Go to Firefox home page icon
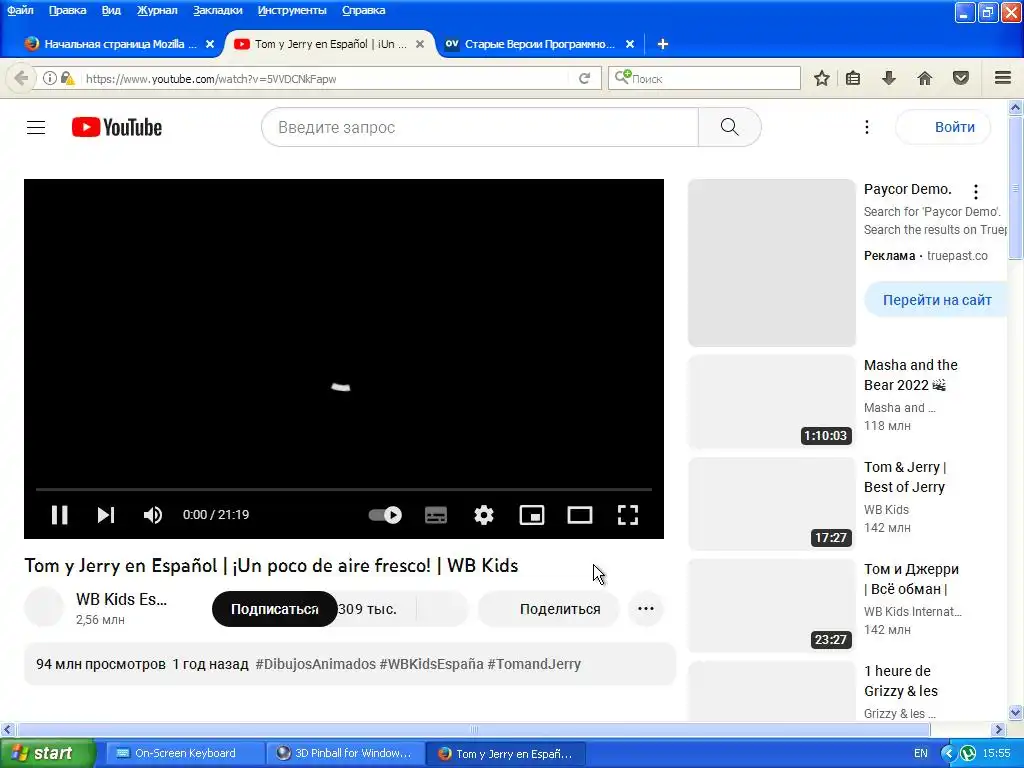This screenshot has width=1024, height=768. 925,78
